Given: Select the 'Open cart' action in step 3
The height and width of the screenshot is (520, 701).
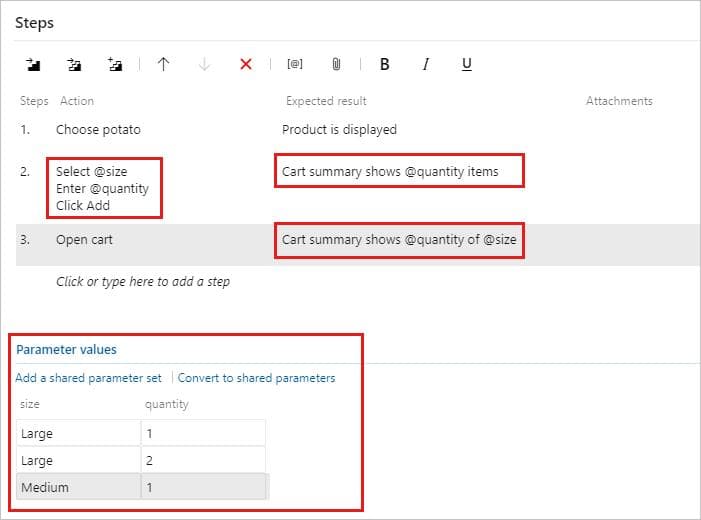Looking at the screenshot, I should pyautogui.click(x=84, y=240).
